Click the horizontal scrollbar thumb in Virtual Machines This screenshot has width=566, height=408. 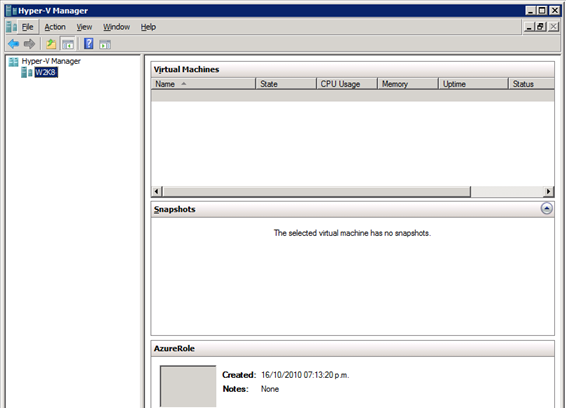click(317, 191)
